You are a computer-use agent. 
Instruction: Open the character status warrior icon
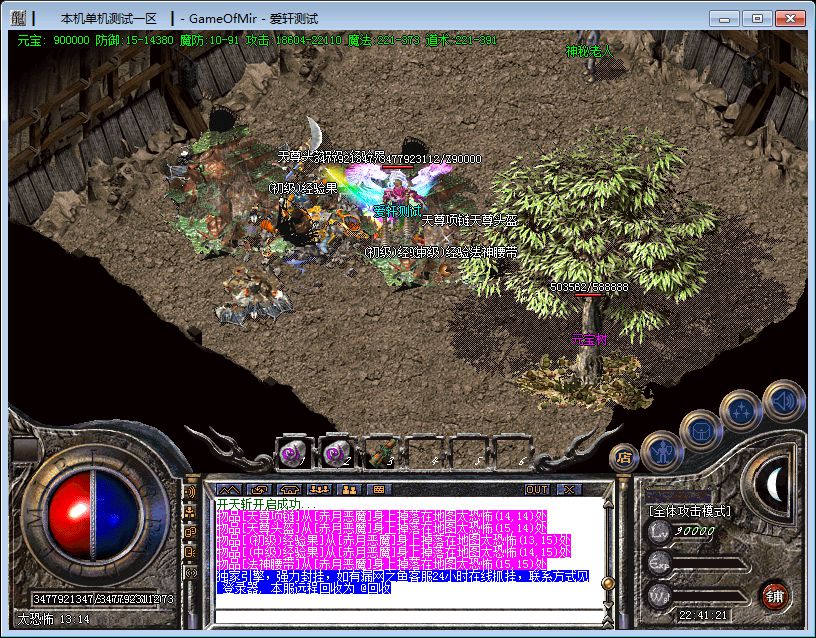[661, 450]
